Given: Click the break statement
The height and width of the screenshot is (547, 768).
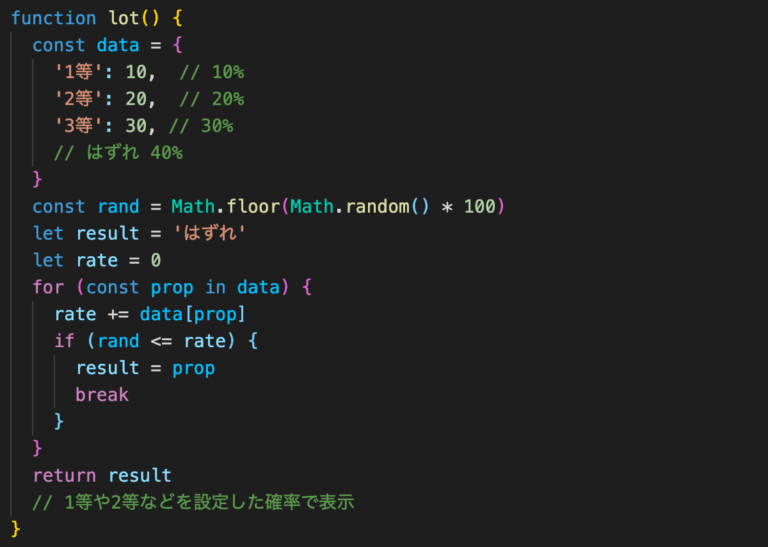Looking at the screenshot, I should pyautogui.click(x=102, y=395).
